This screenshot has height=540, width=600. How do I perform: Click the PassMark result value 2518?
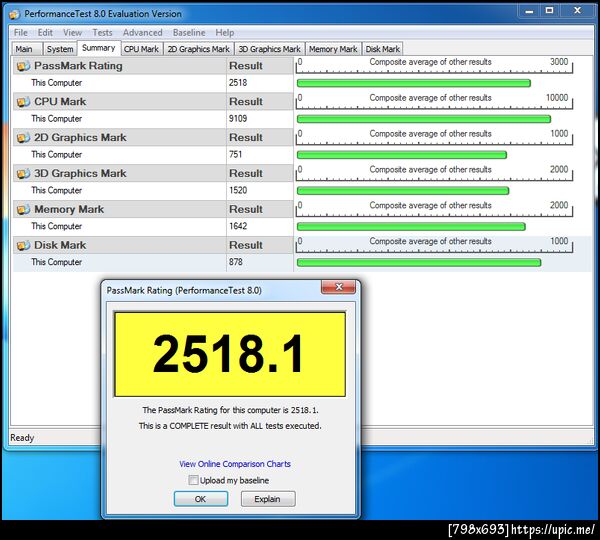[x=238, y=83]
